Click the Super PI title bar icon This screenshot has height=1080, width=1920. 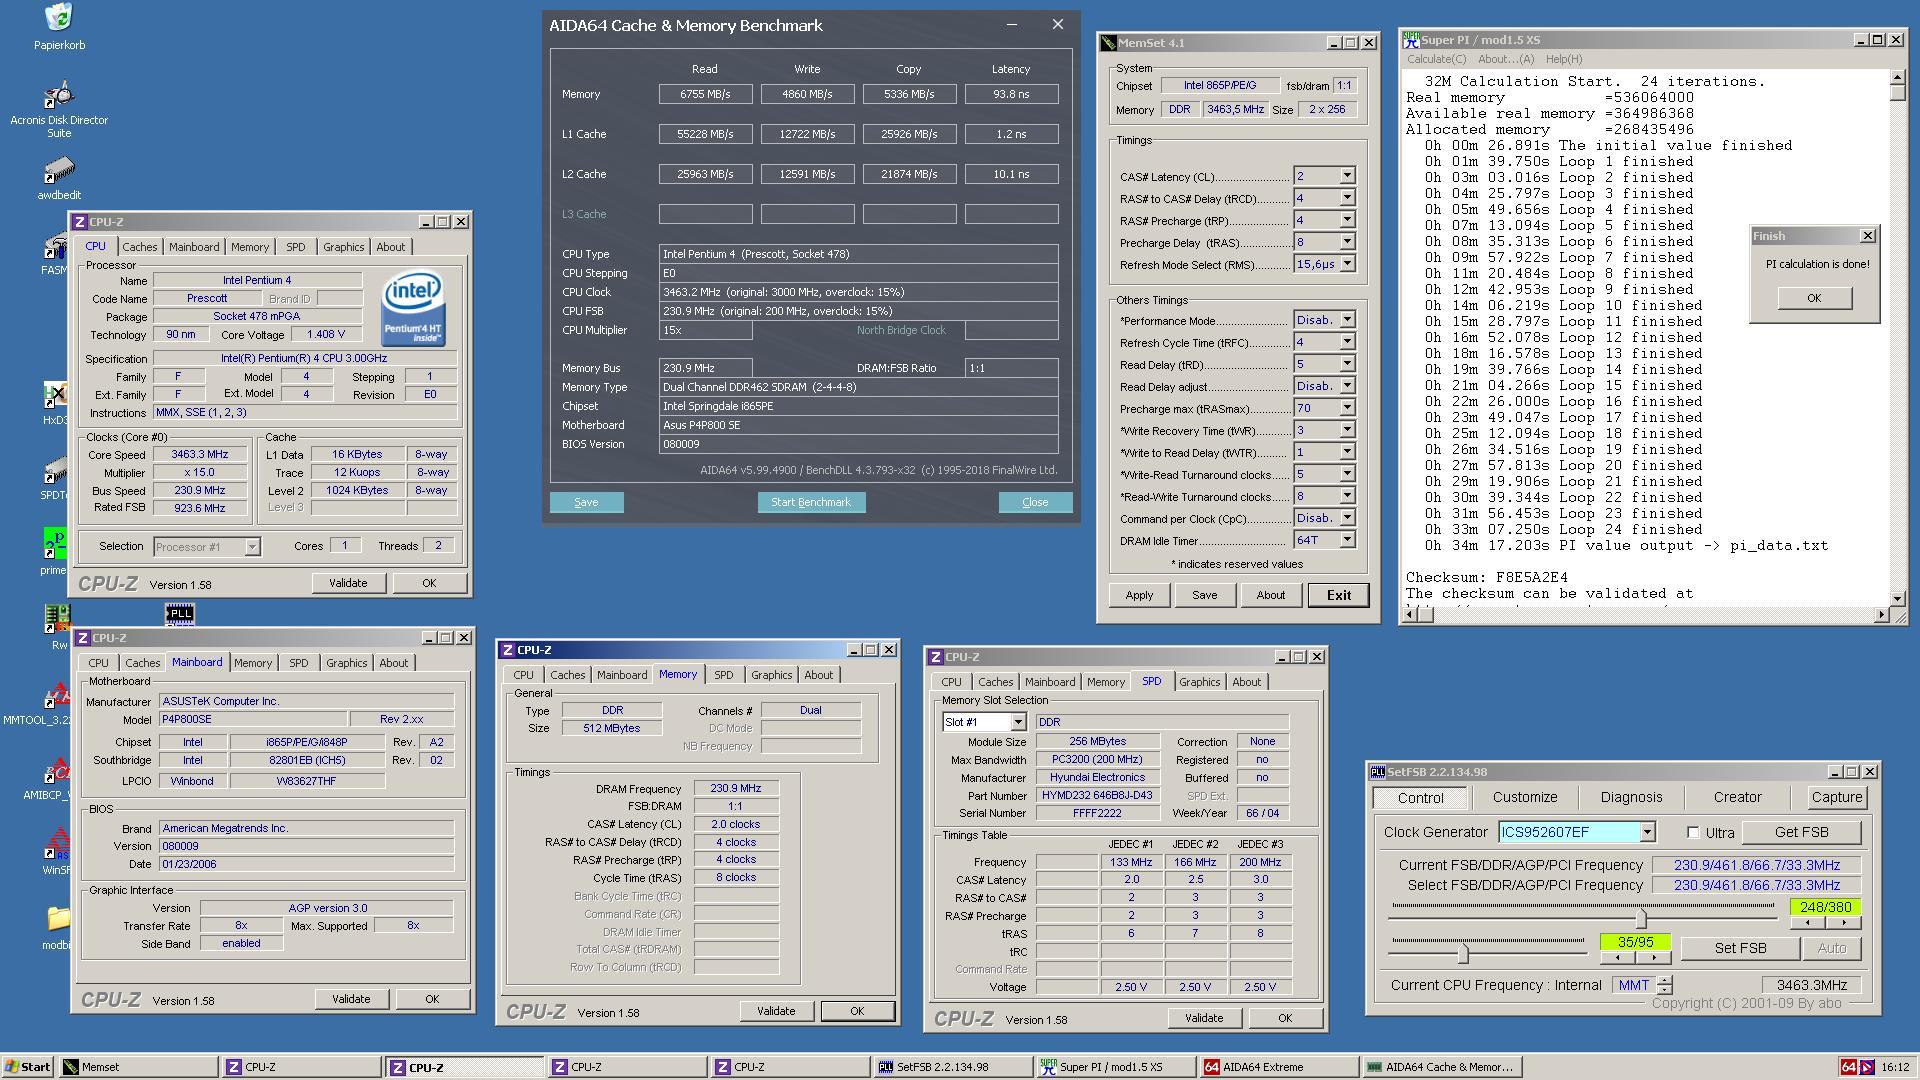pyautogui.click(x=1411, y=40)
